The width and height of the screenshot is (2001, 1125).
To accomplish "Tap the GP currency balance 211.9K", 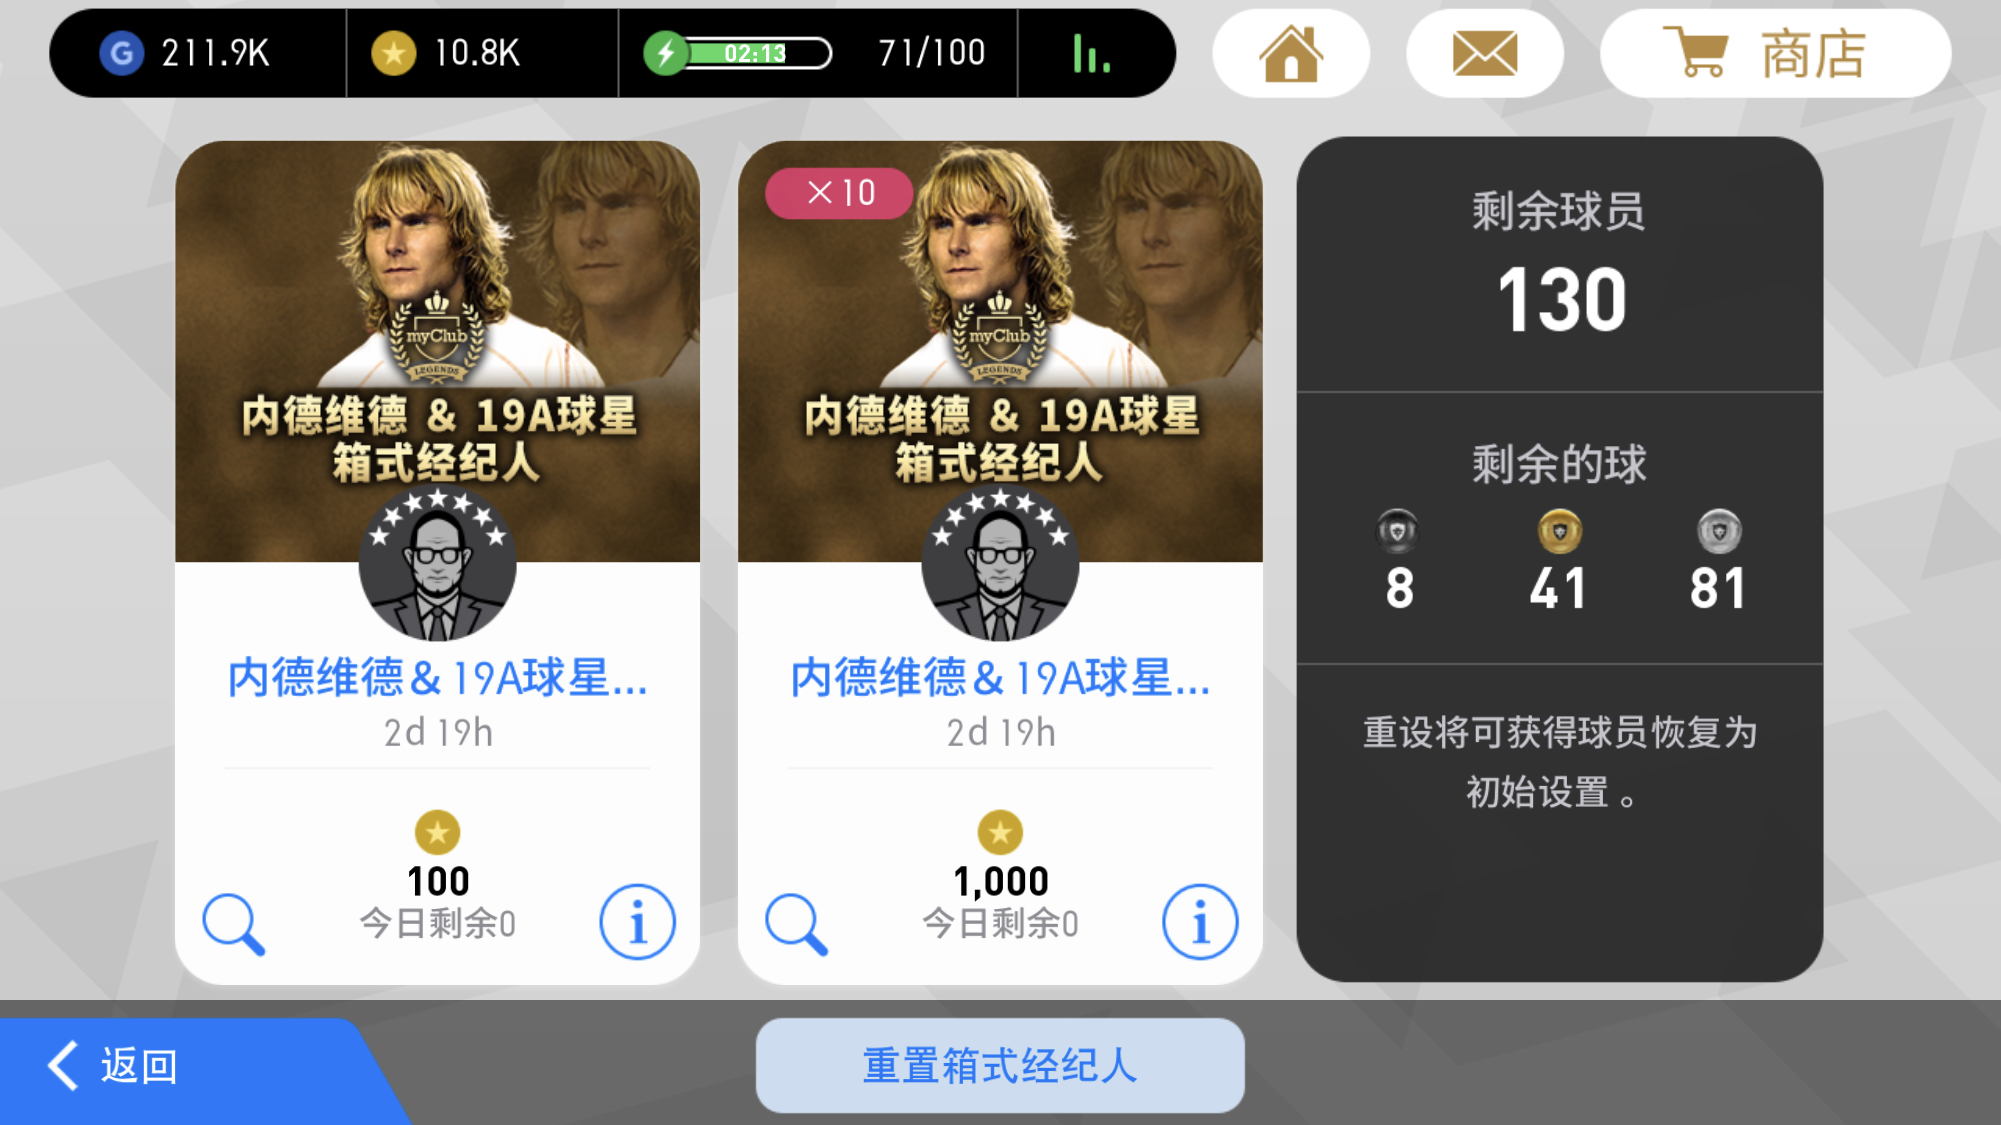I will pos(186,53).
